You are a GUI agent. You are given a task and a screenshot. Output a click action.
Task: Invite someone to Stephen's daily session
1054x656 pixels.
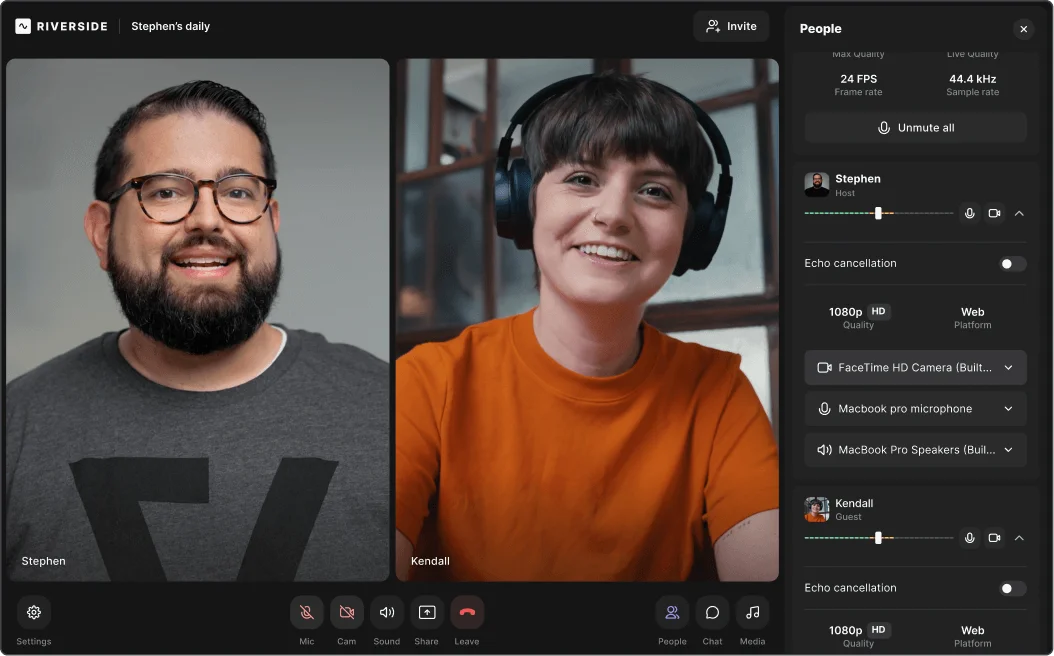[731, 26]
